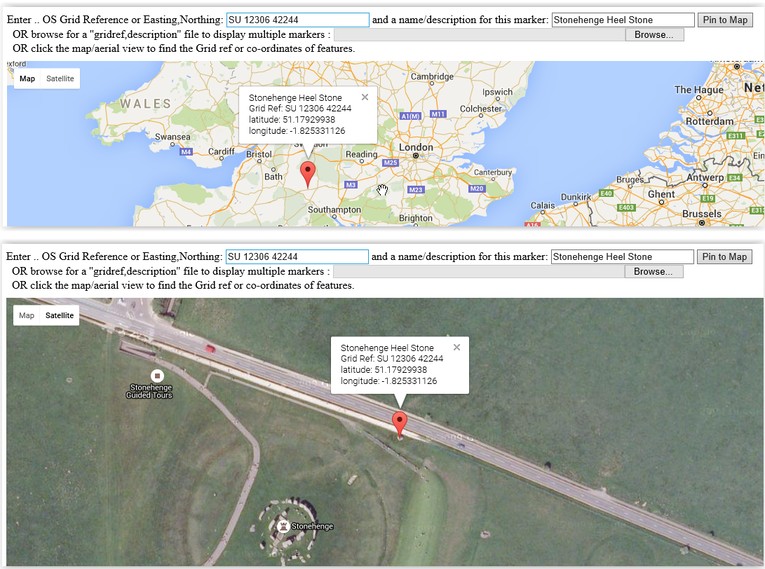Click London label on the map

(416, 147)
